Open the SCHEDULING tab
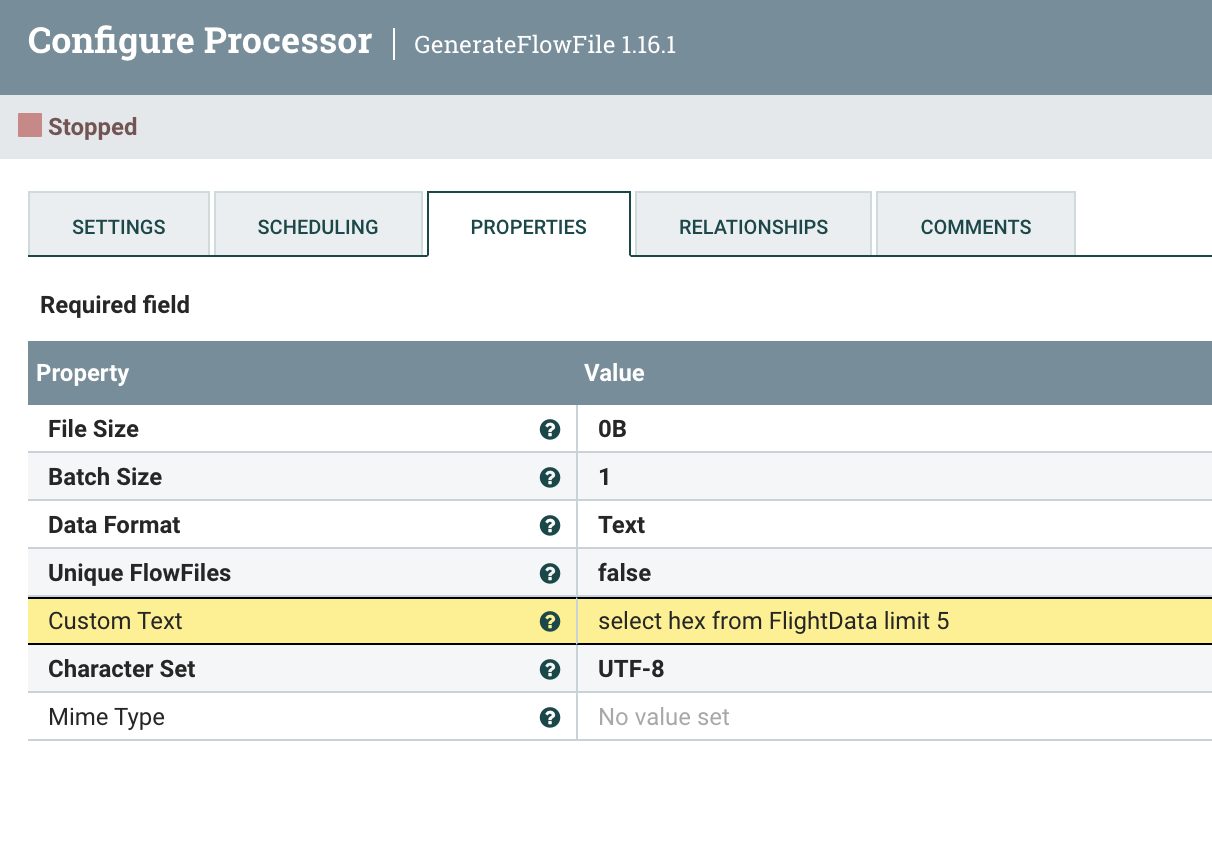 click(318, 227)
